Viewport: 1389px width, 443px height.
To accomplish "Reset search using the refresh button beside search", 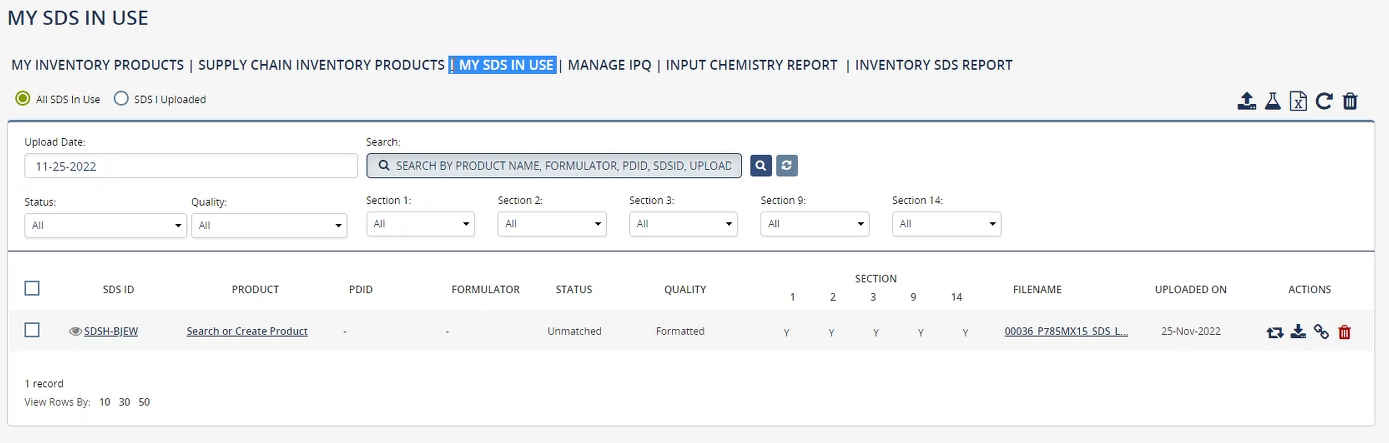I will coord(787,165).
